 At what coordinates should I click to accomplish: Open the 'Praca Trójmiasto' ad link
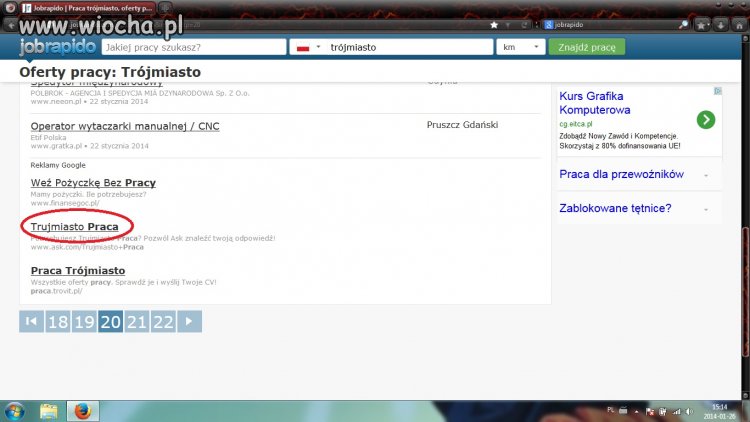78,271
